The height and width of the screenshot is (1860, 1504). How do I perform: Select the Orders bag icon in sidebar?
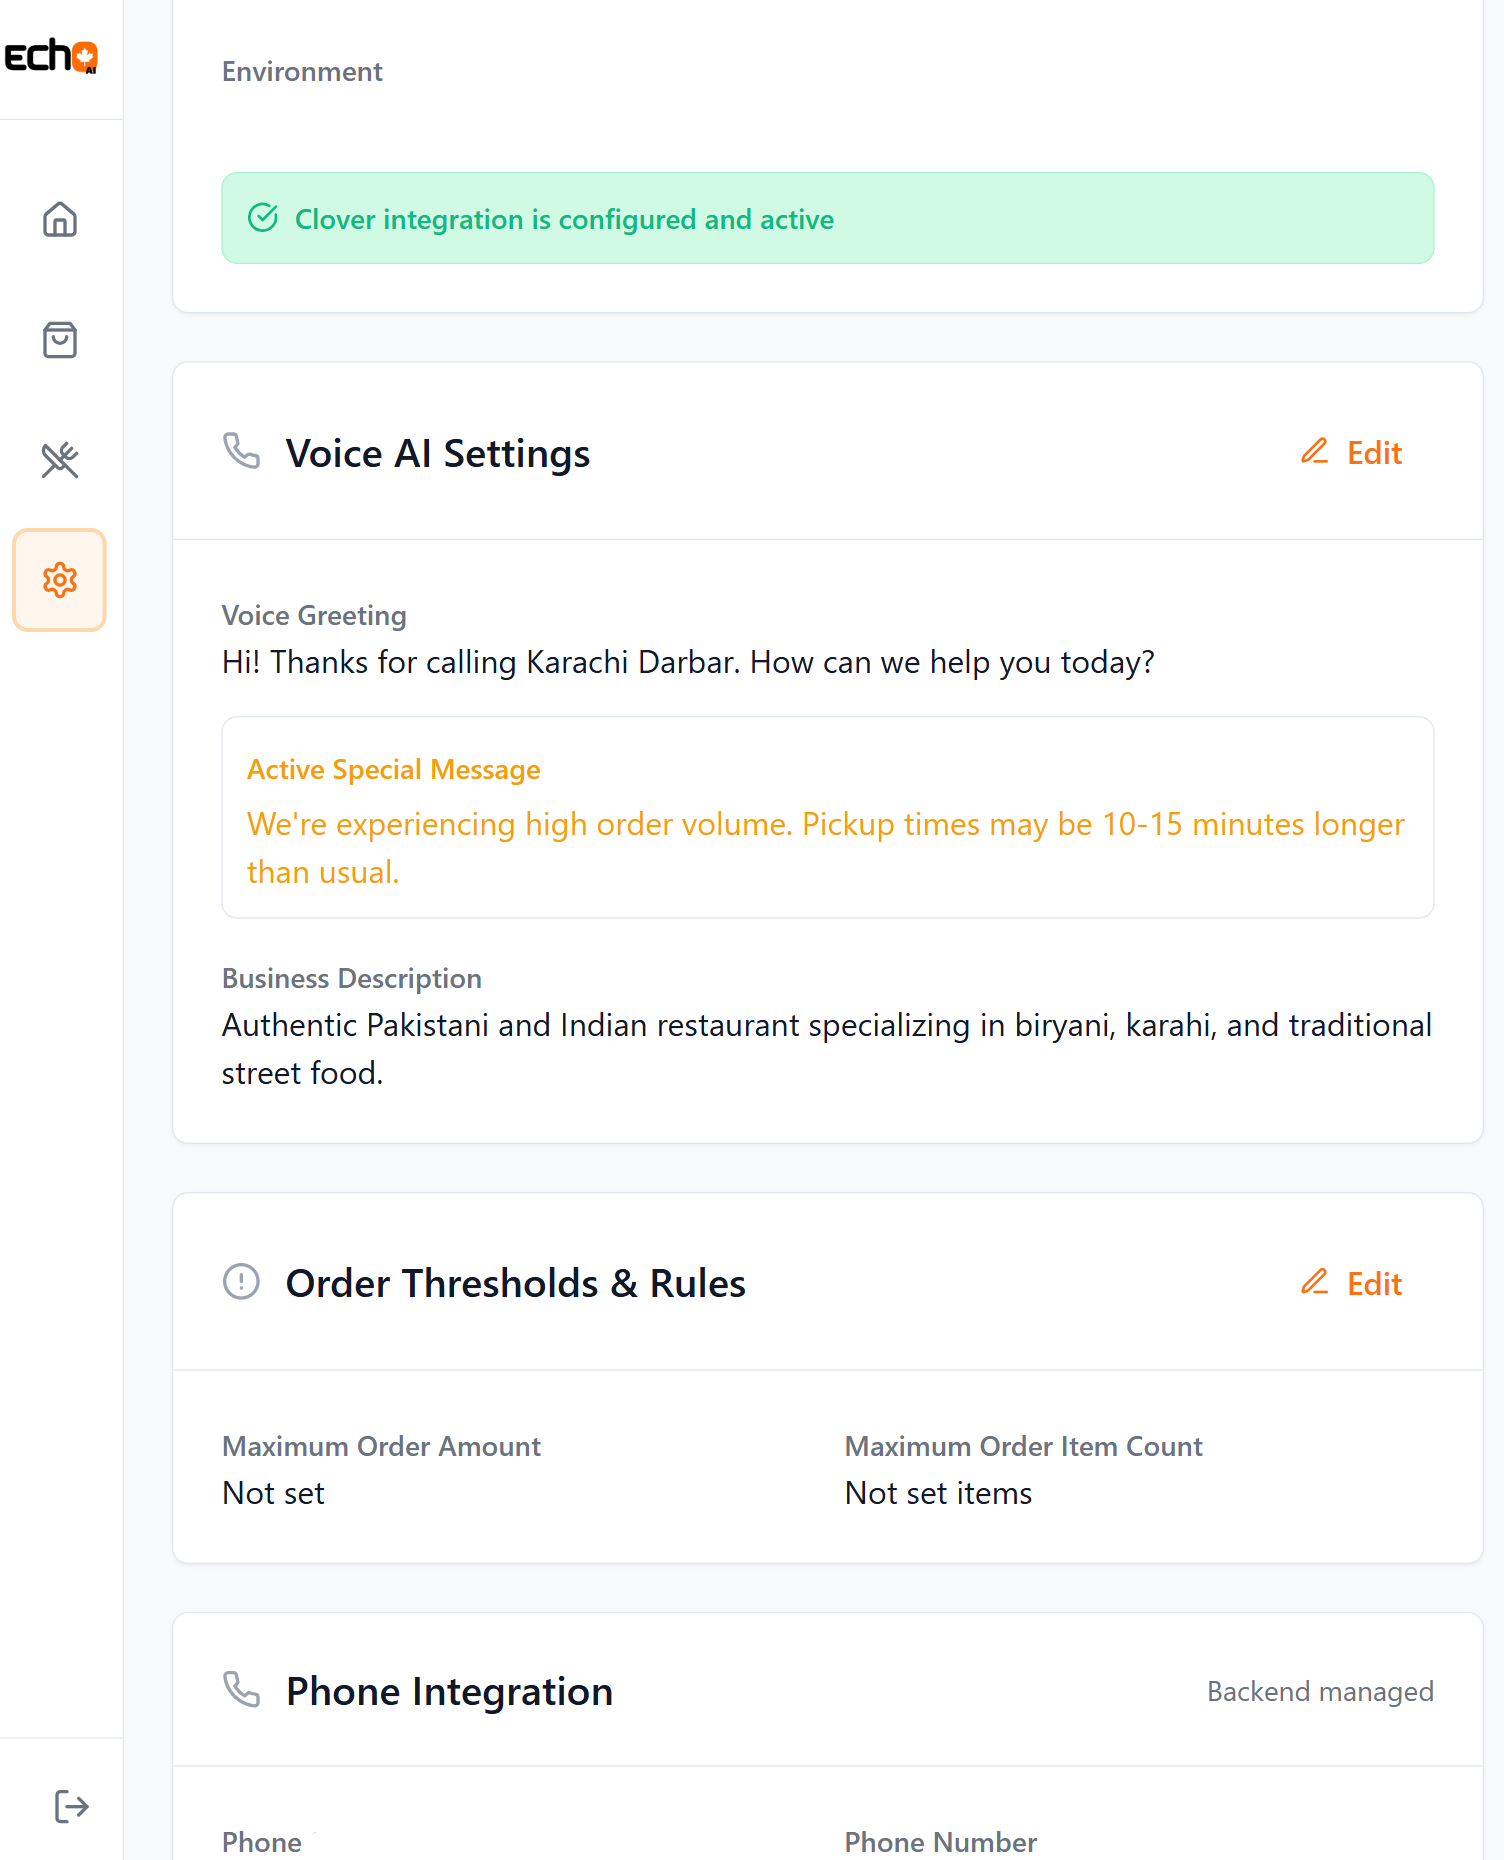click(59, 340)
